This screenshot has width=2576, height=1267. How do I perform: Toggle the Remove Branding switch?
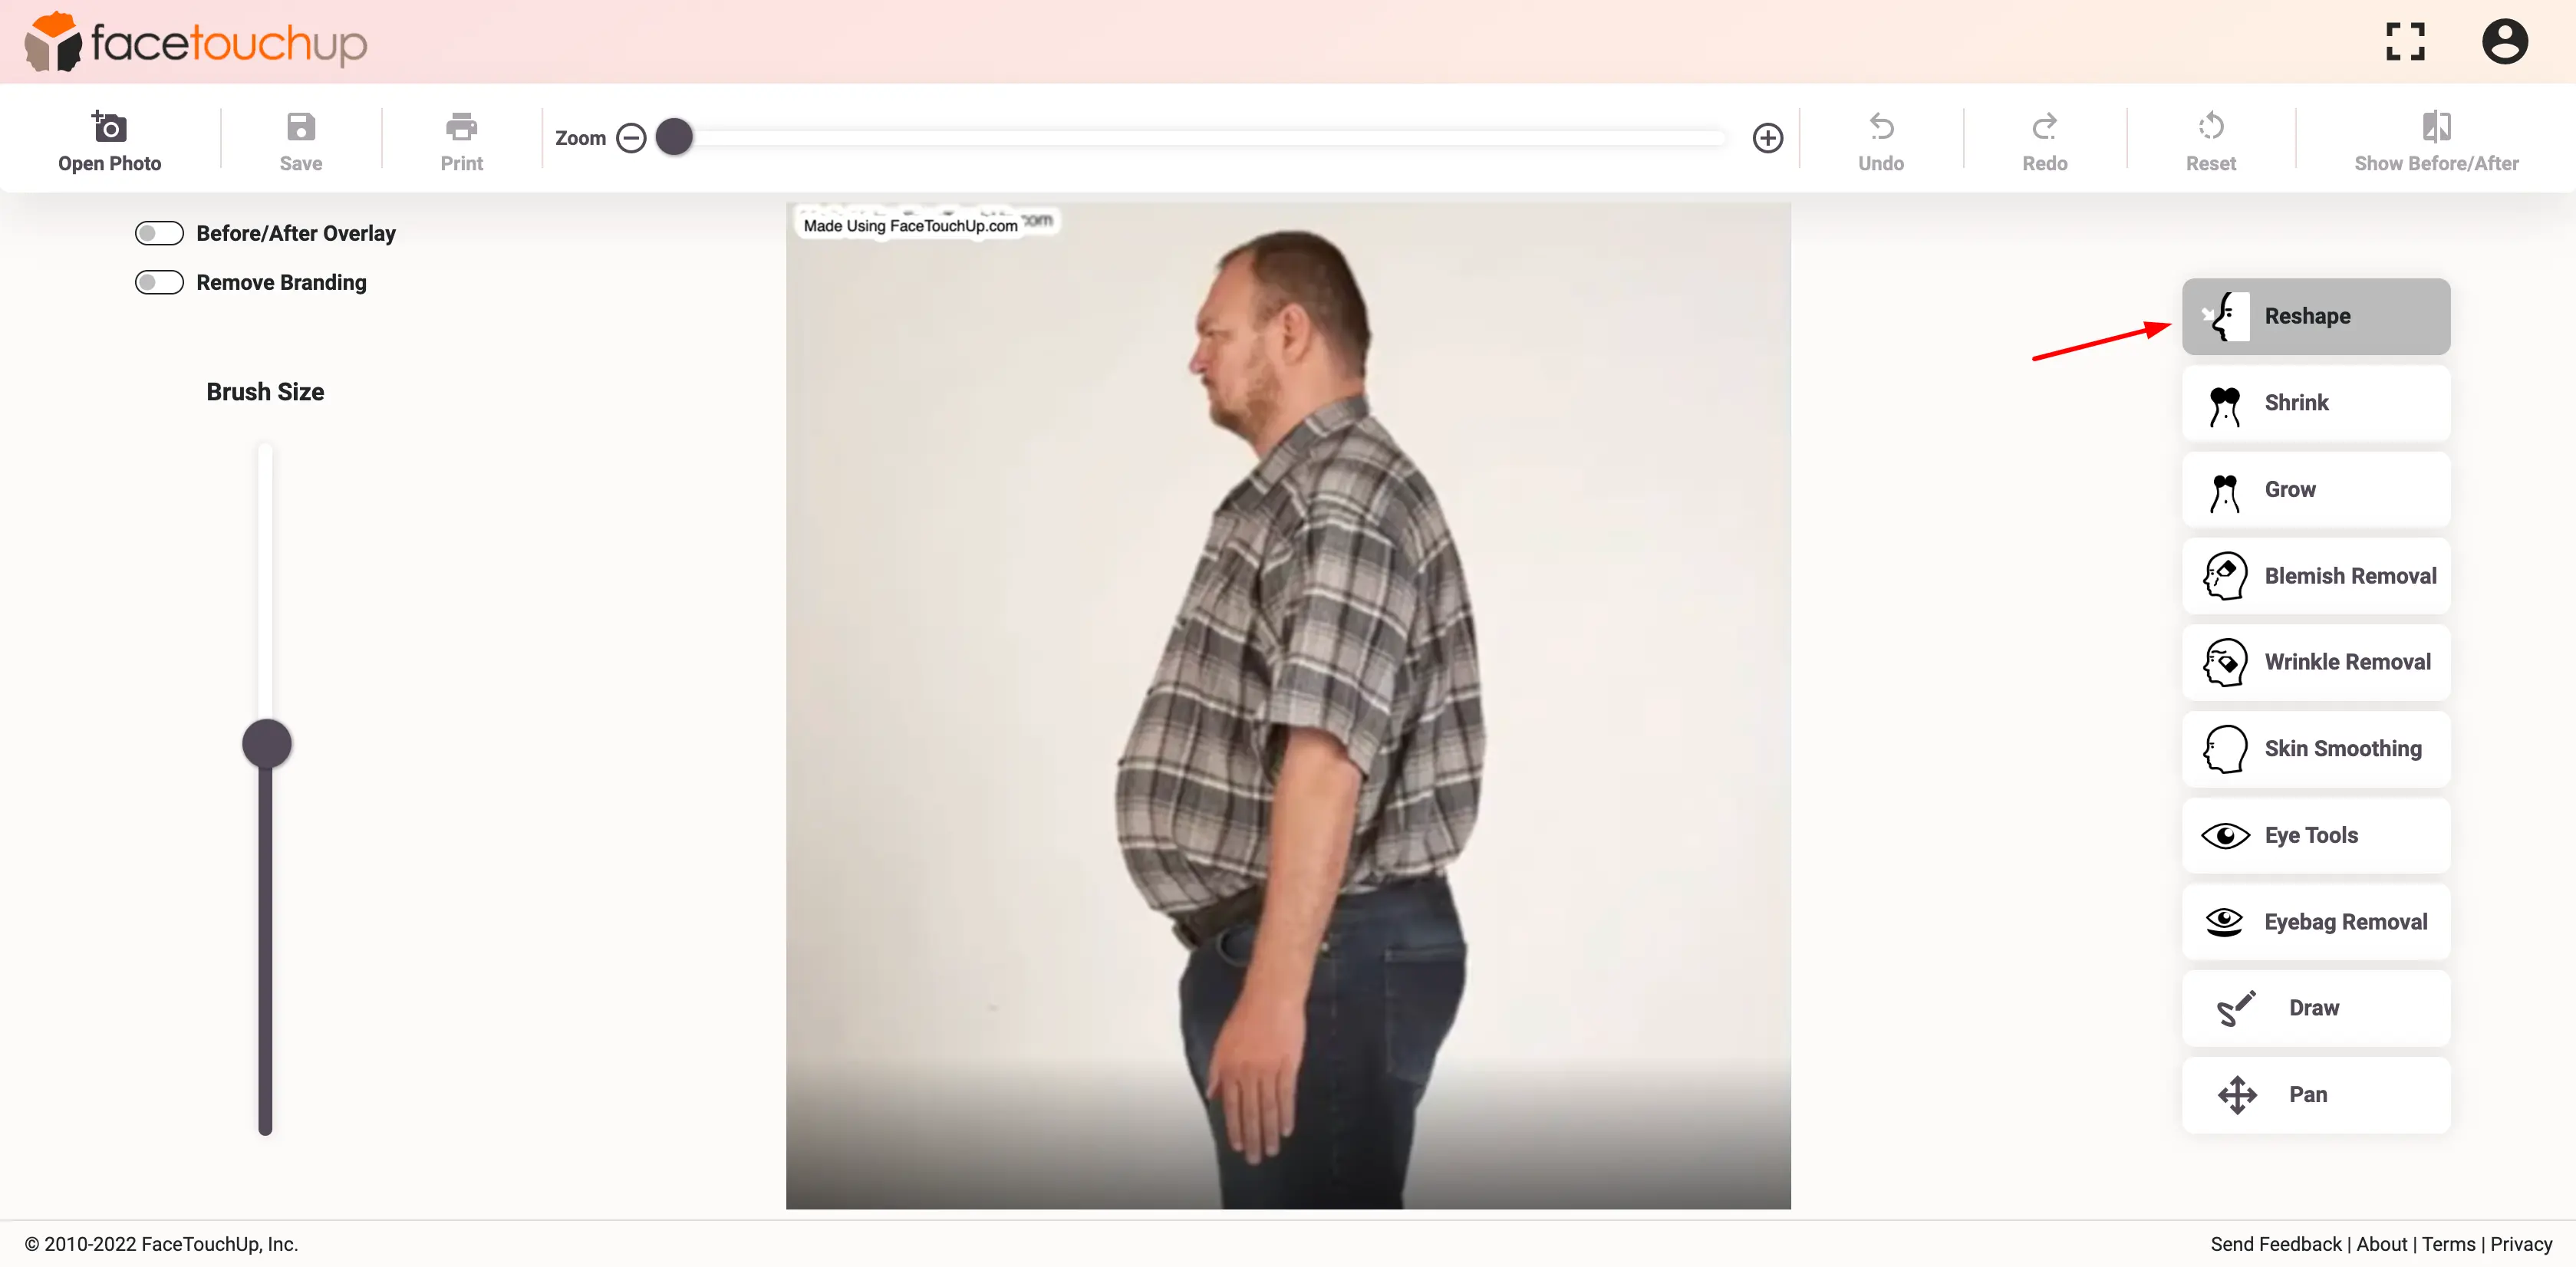tap(160, 281)
